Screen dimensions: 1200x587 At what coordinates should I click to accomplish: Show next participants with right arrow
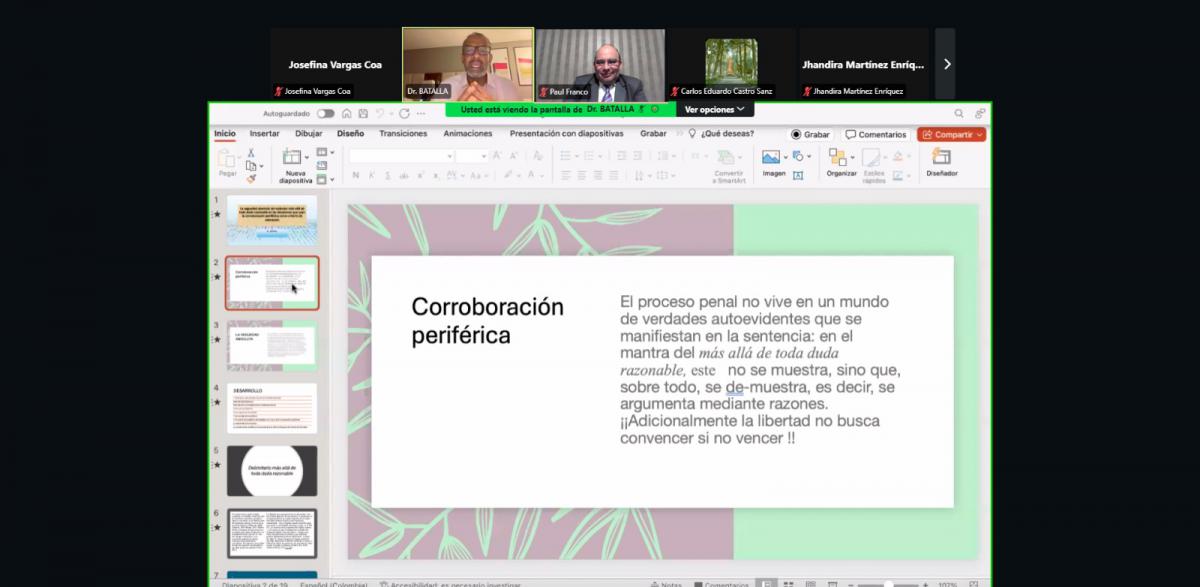click(946, 64)
